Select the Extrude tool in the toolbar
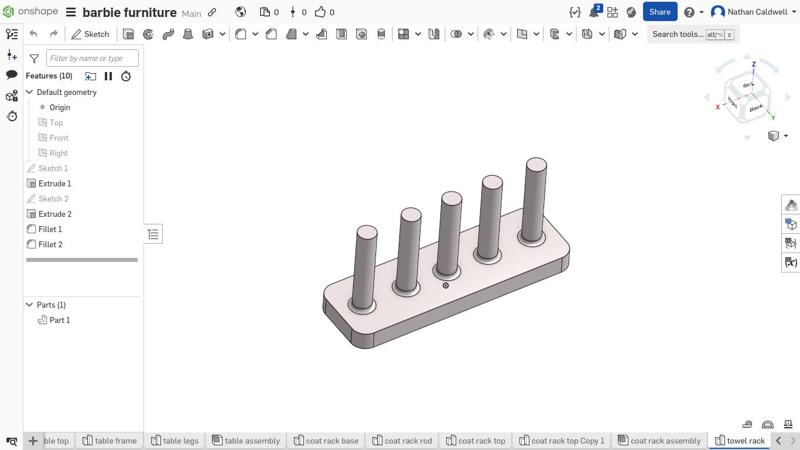Viewport: 800px width, 450px height. pyautogui.click(x=129, y=34)
